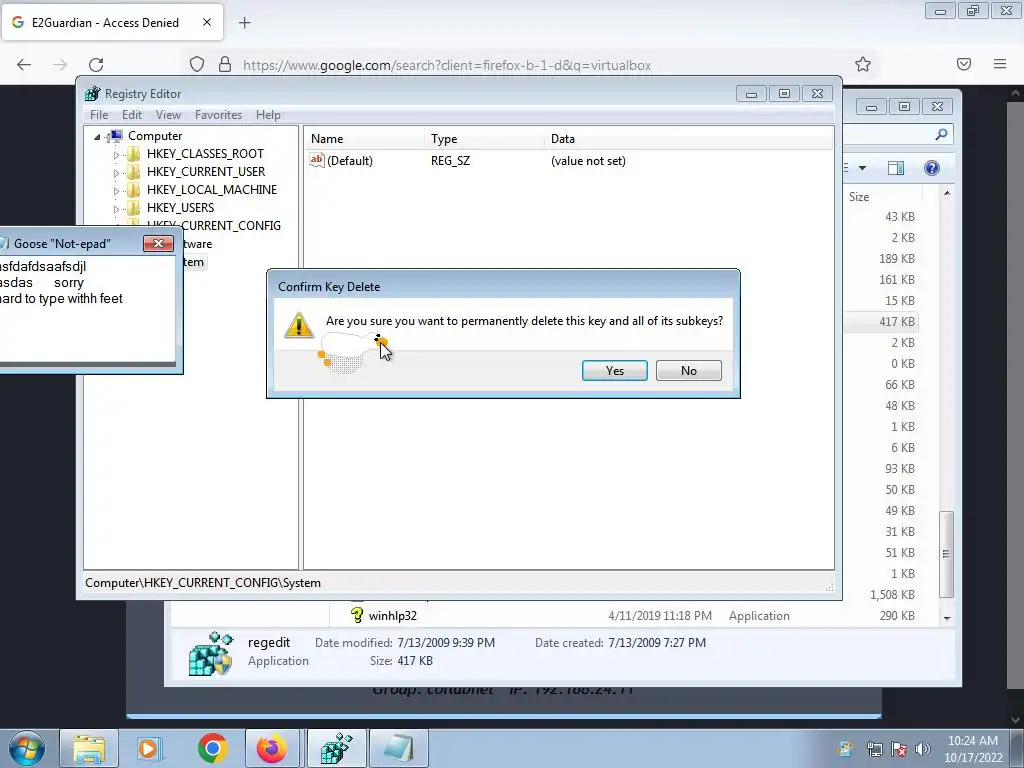This screenshot has width=1024, height=768.
Task: Expand the HKEY_CLASSES_ROOT key
Action: (116, 155)
